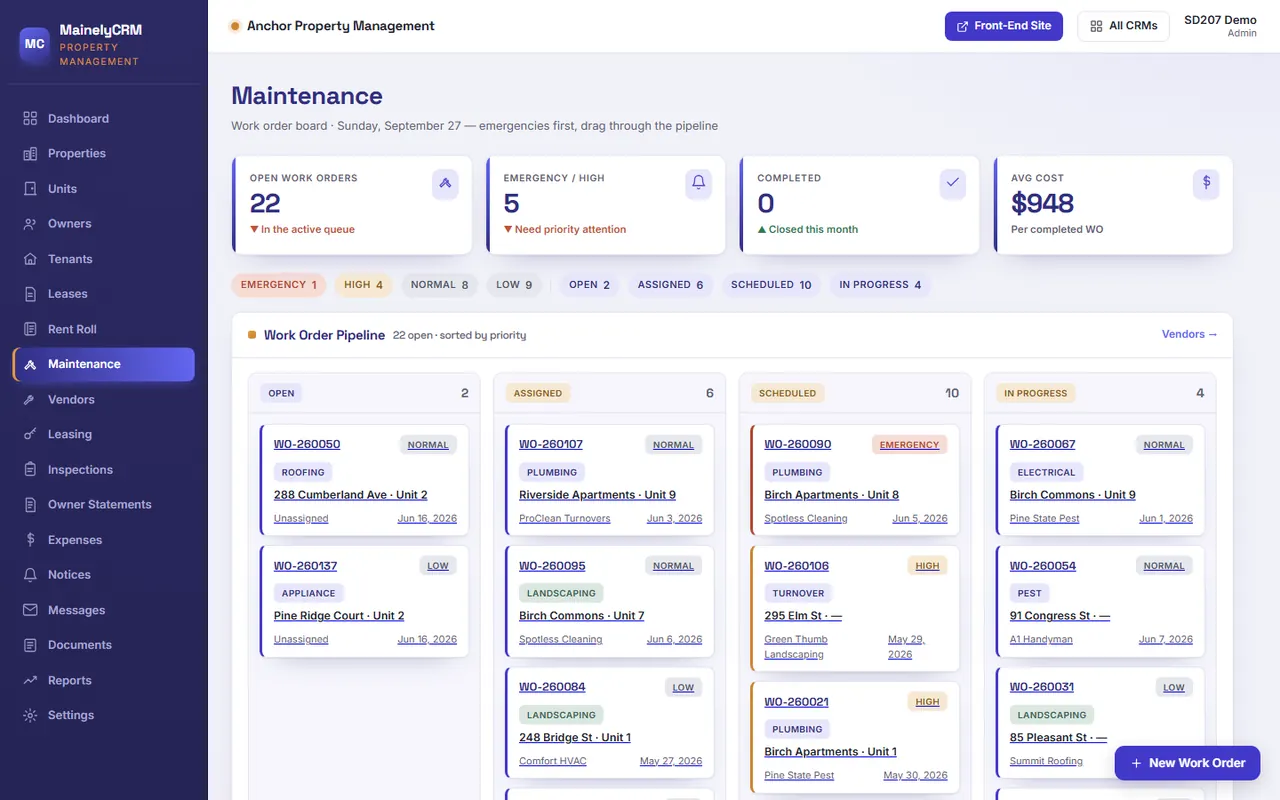
Task: Click the HIGH badge on WO-260106
Action: click(928, 566)
